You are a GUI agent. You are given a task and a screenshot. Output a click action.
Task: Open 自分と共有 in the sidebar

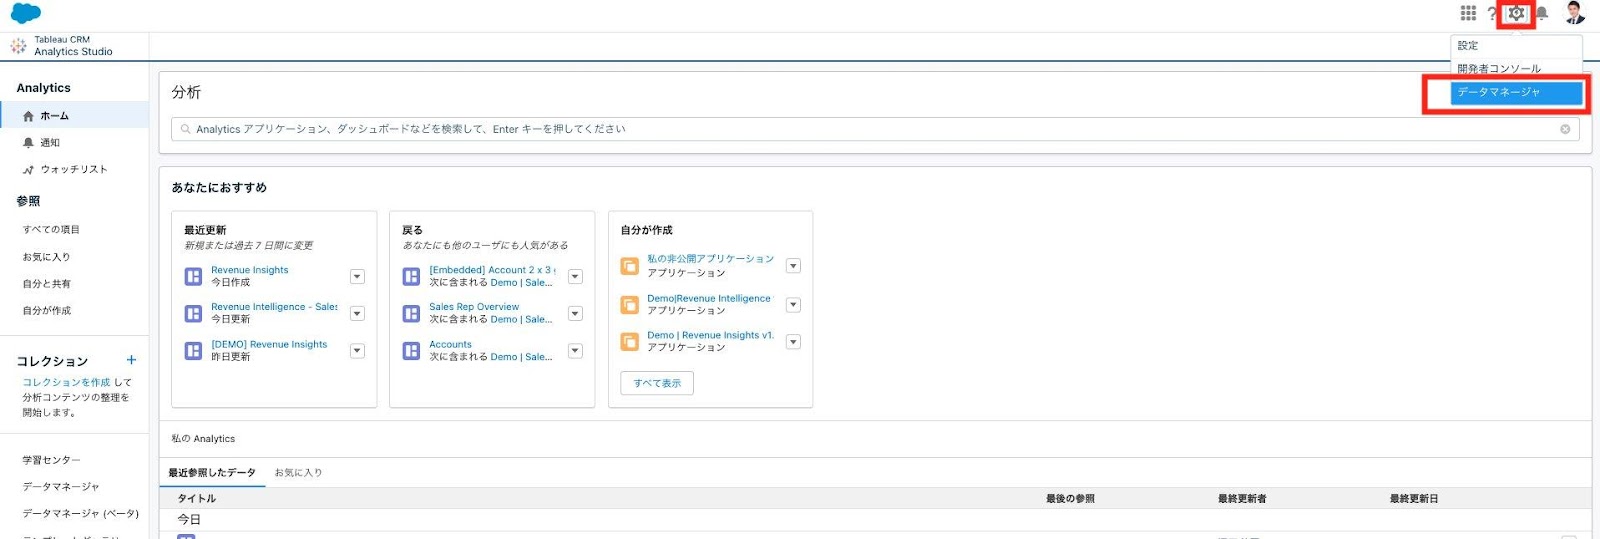(47, 284)
